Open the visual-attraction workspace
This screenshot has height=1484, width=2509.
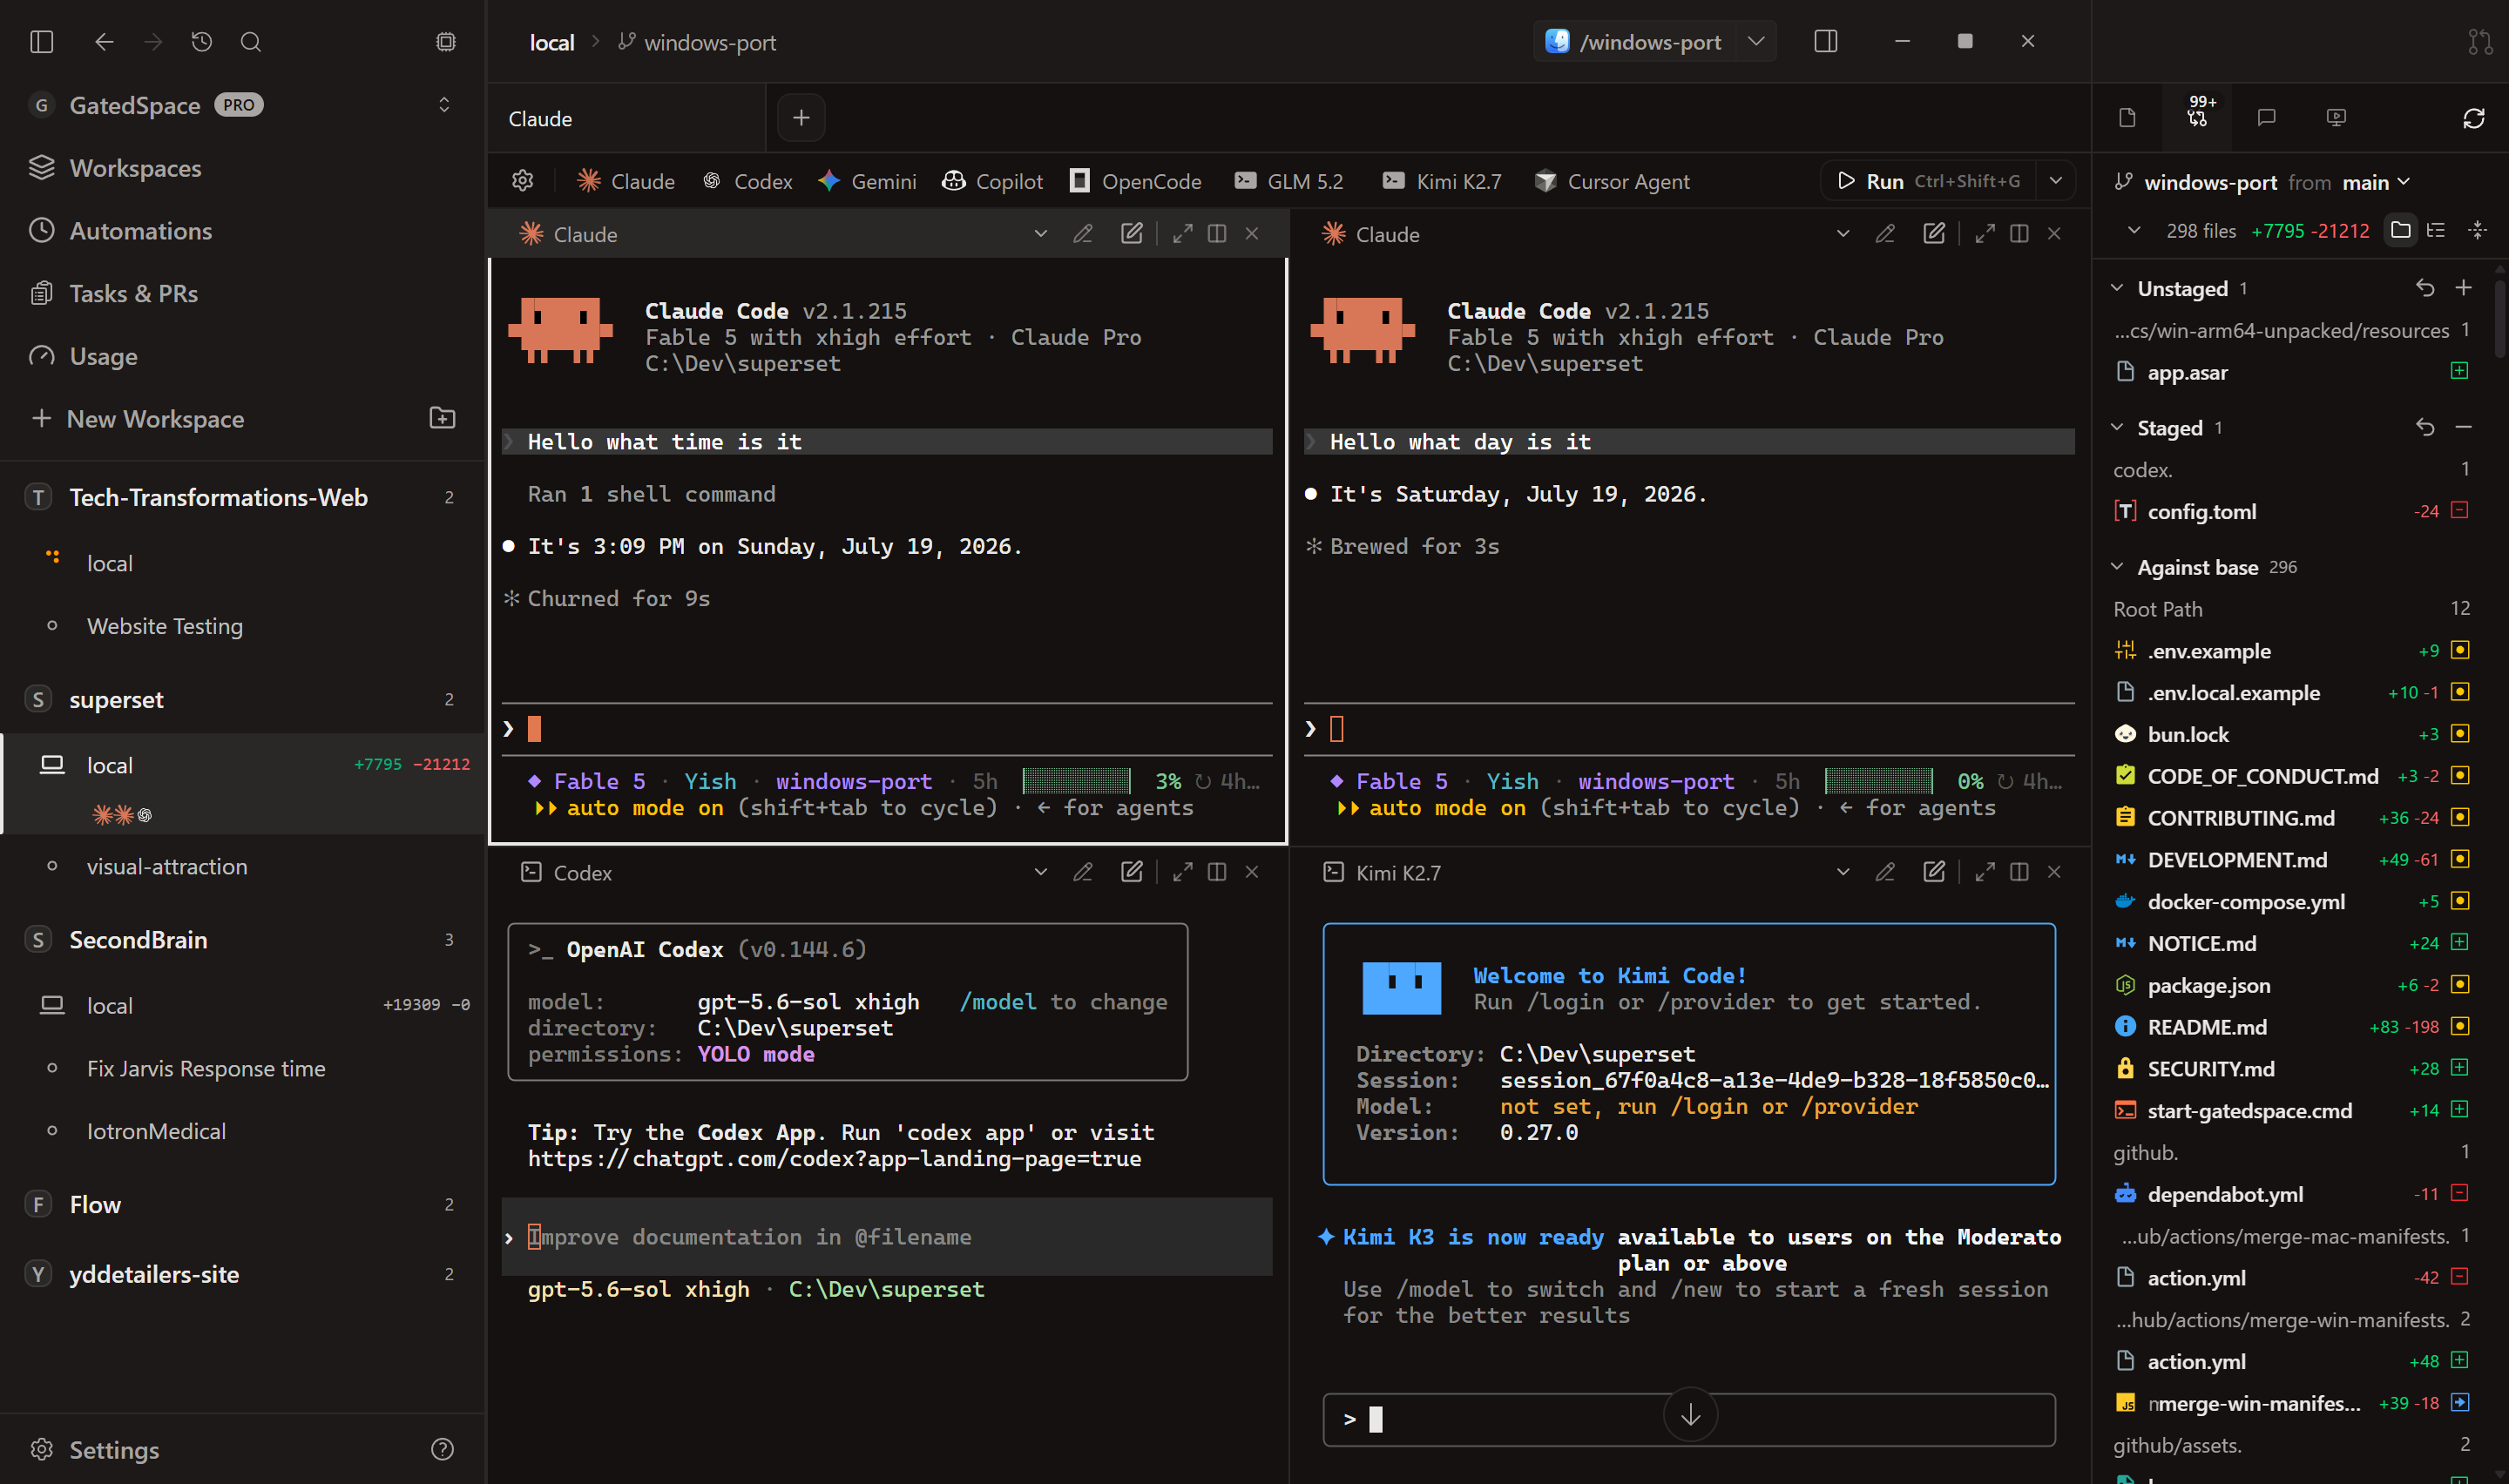(x=167, y=867)
